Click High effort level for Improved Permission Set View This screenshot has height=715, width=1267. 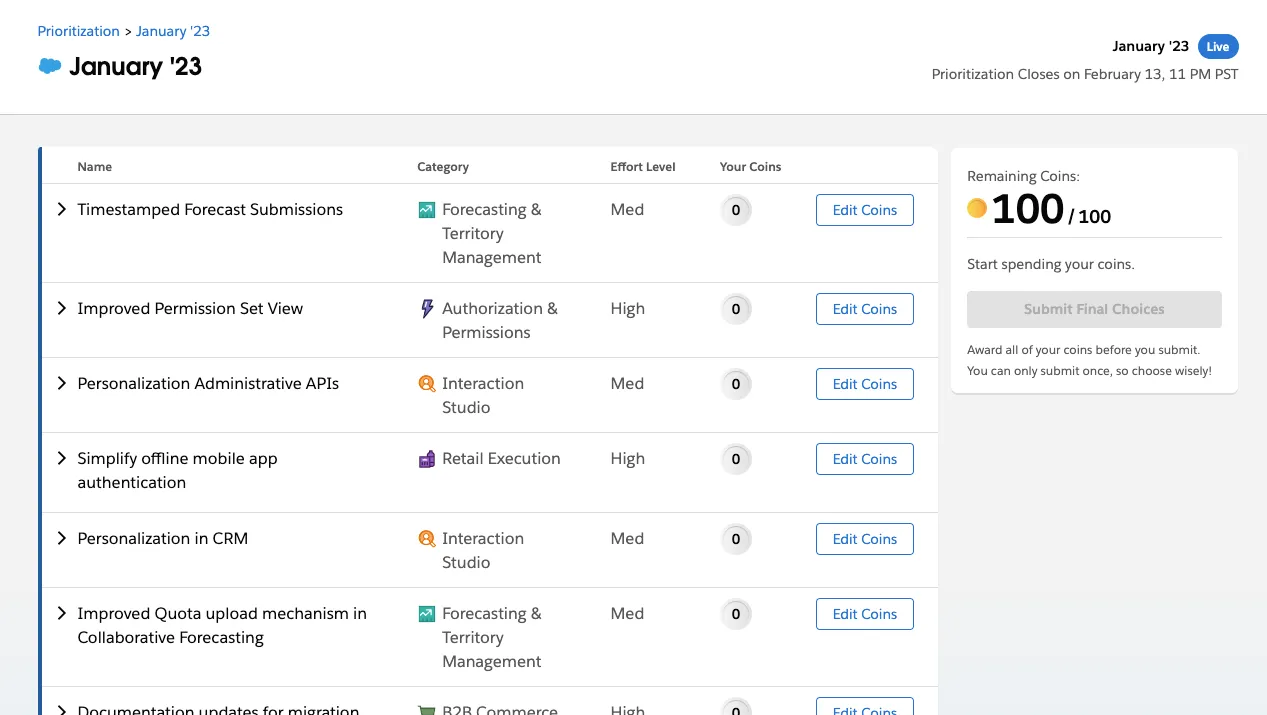coord(628,309)
